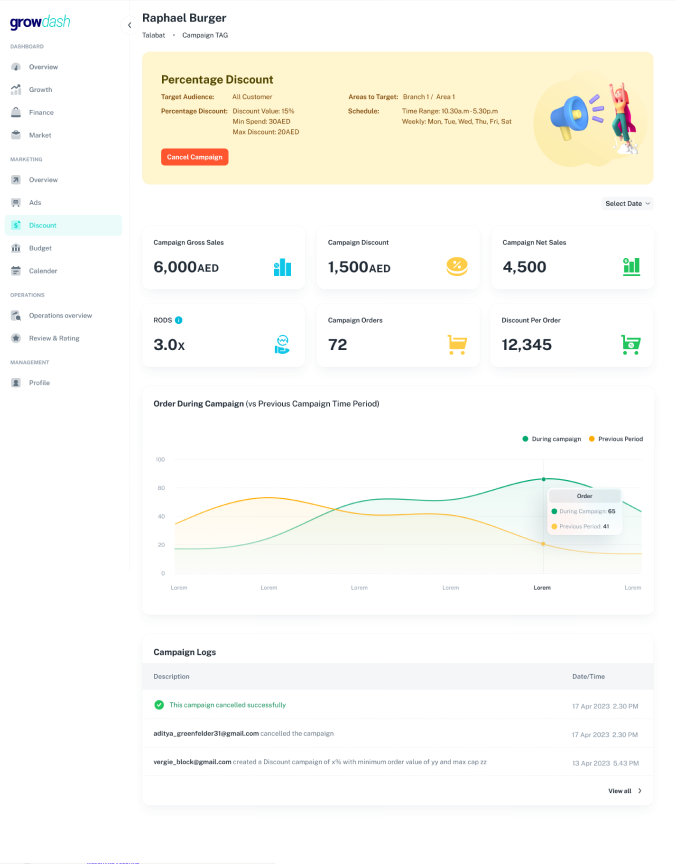The height and width of the screenshot is (864, 677).
Task: Click the green data point on the chart
Action: (x=544, y=479)
